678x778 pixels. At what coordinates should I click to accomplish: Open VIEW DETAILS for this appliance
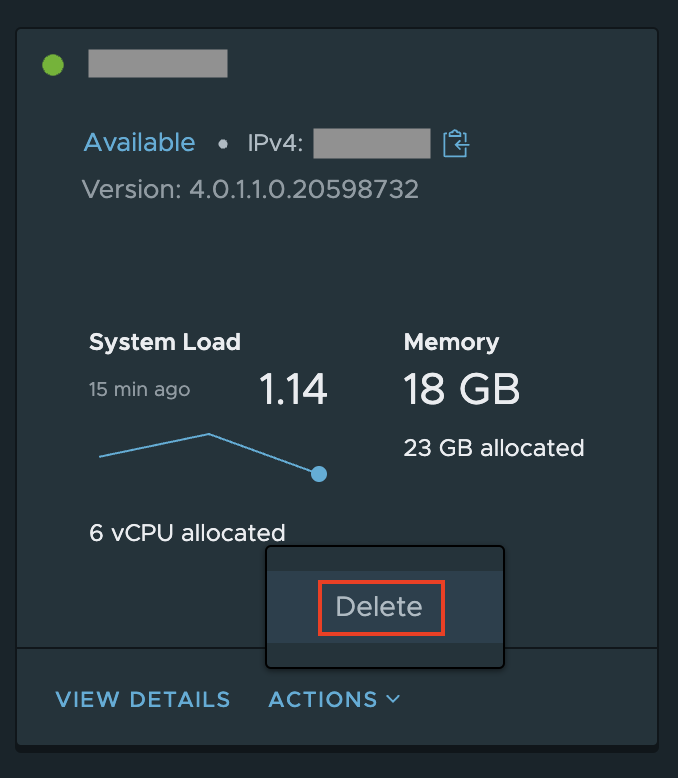click(x=143, y=699)
